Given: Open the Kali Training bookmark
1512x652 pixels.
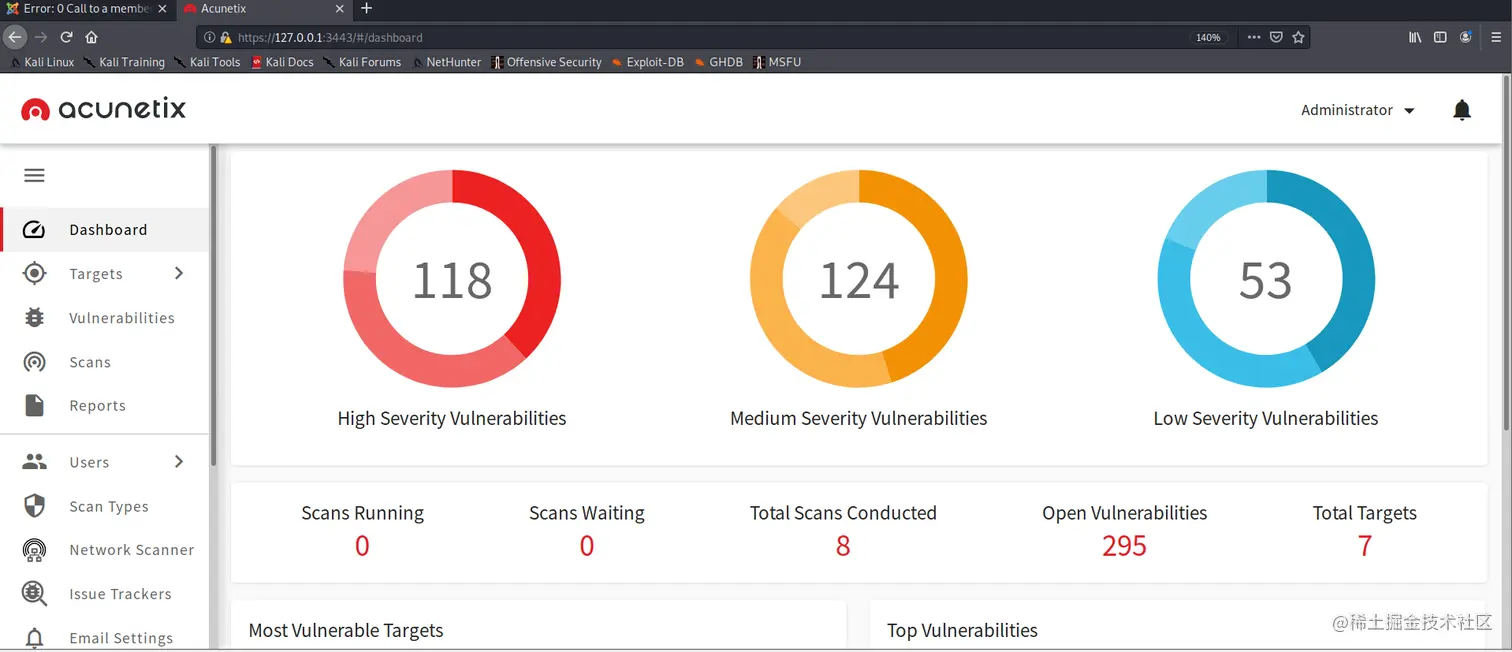Looking at the screenshot, I should coord(125,62).
